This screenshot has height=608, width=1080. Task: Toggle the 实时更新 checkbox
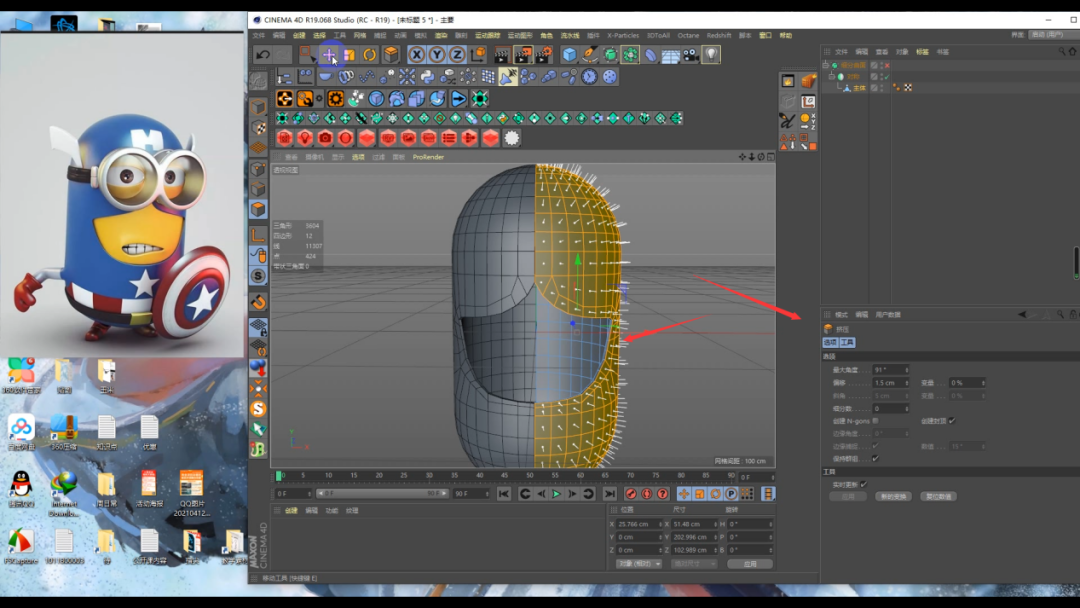click(864, 485)
